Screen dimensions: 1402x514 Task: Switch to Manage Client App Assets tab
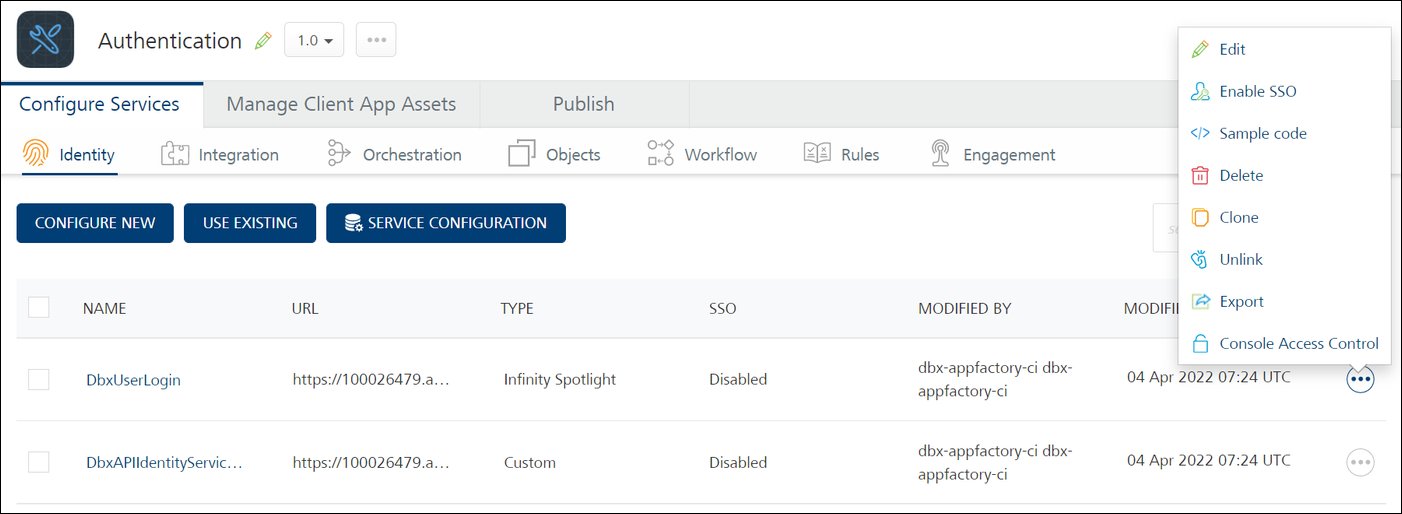click(341, 104)
